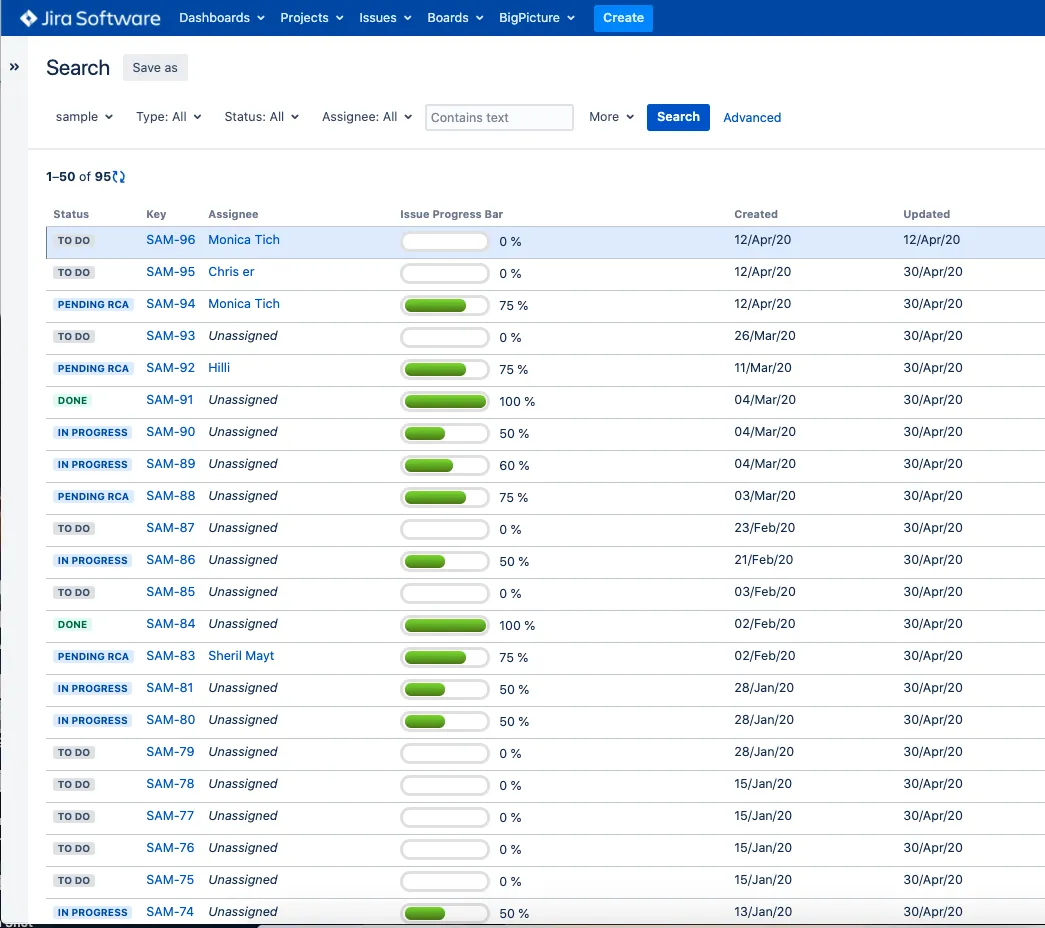Click the blue Search button
Screen dimensions: 1045x928
coord(678,117)
